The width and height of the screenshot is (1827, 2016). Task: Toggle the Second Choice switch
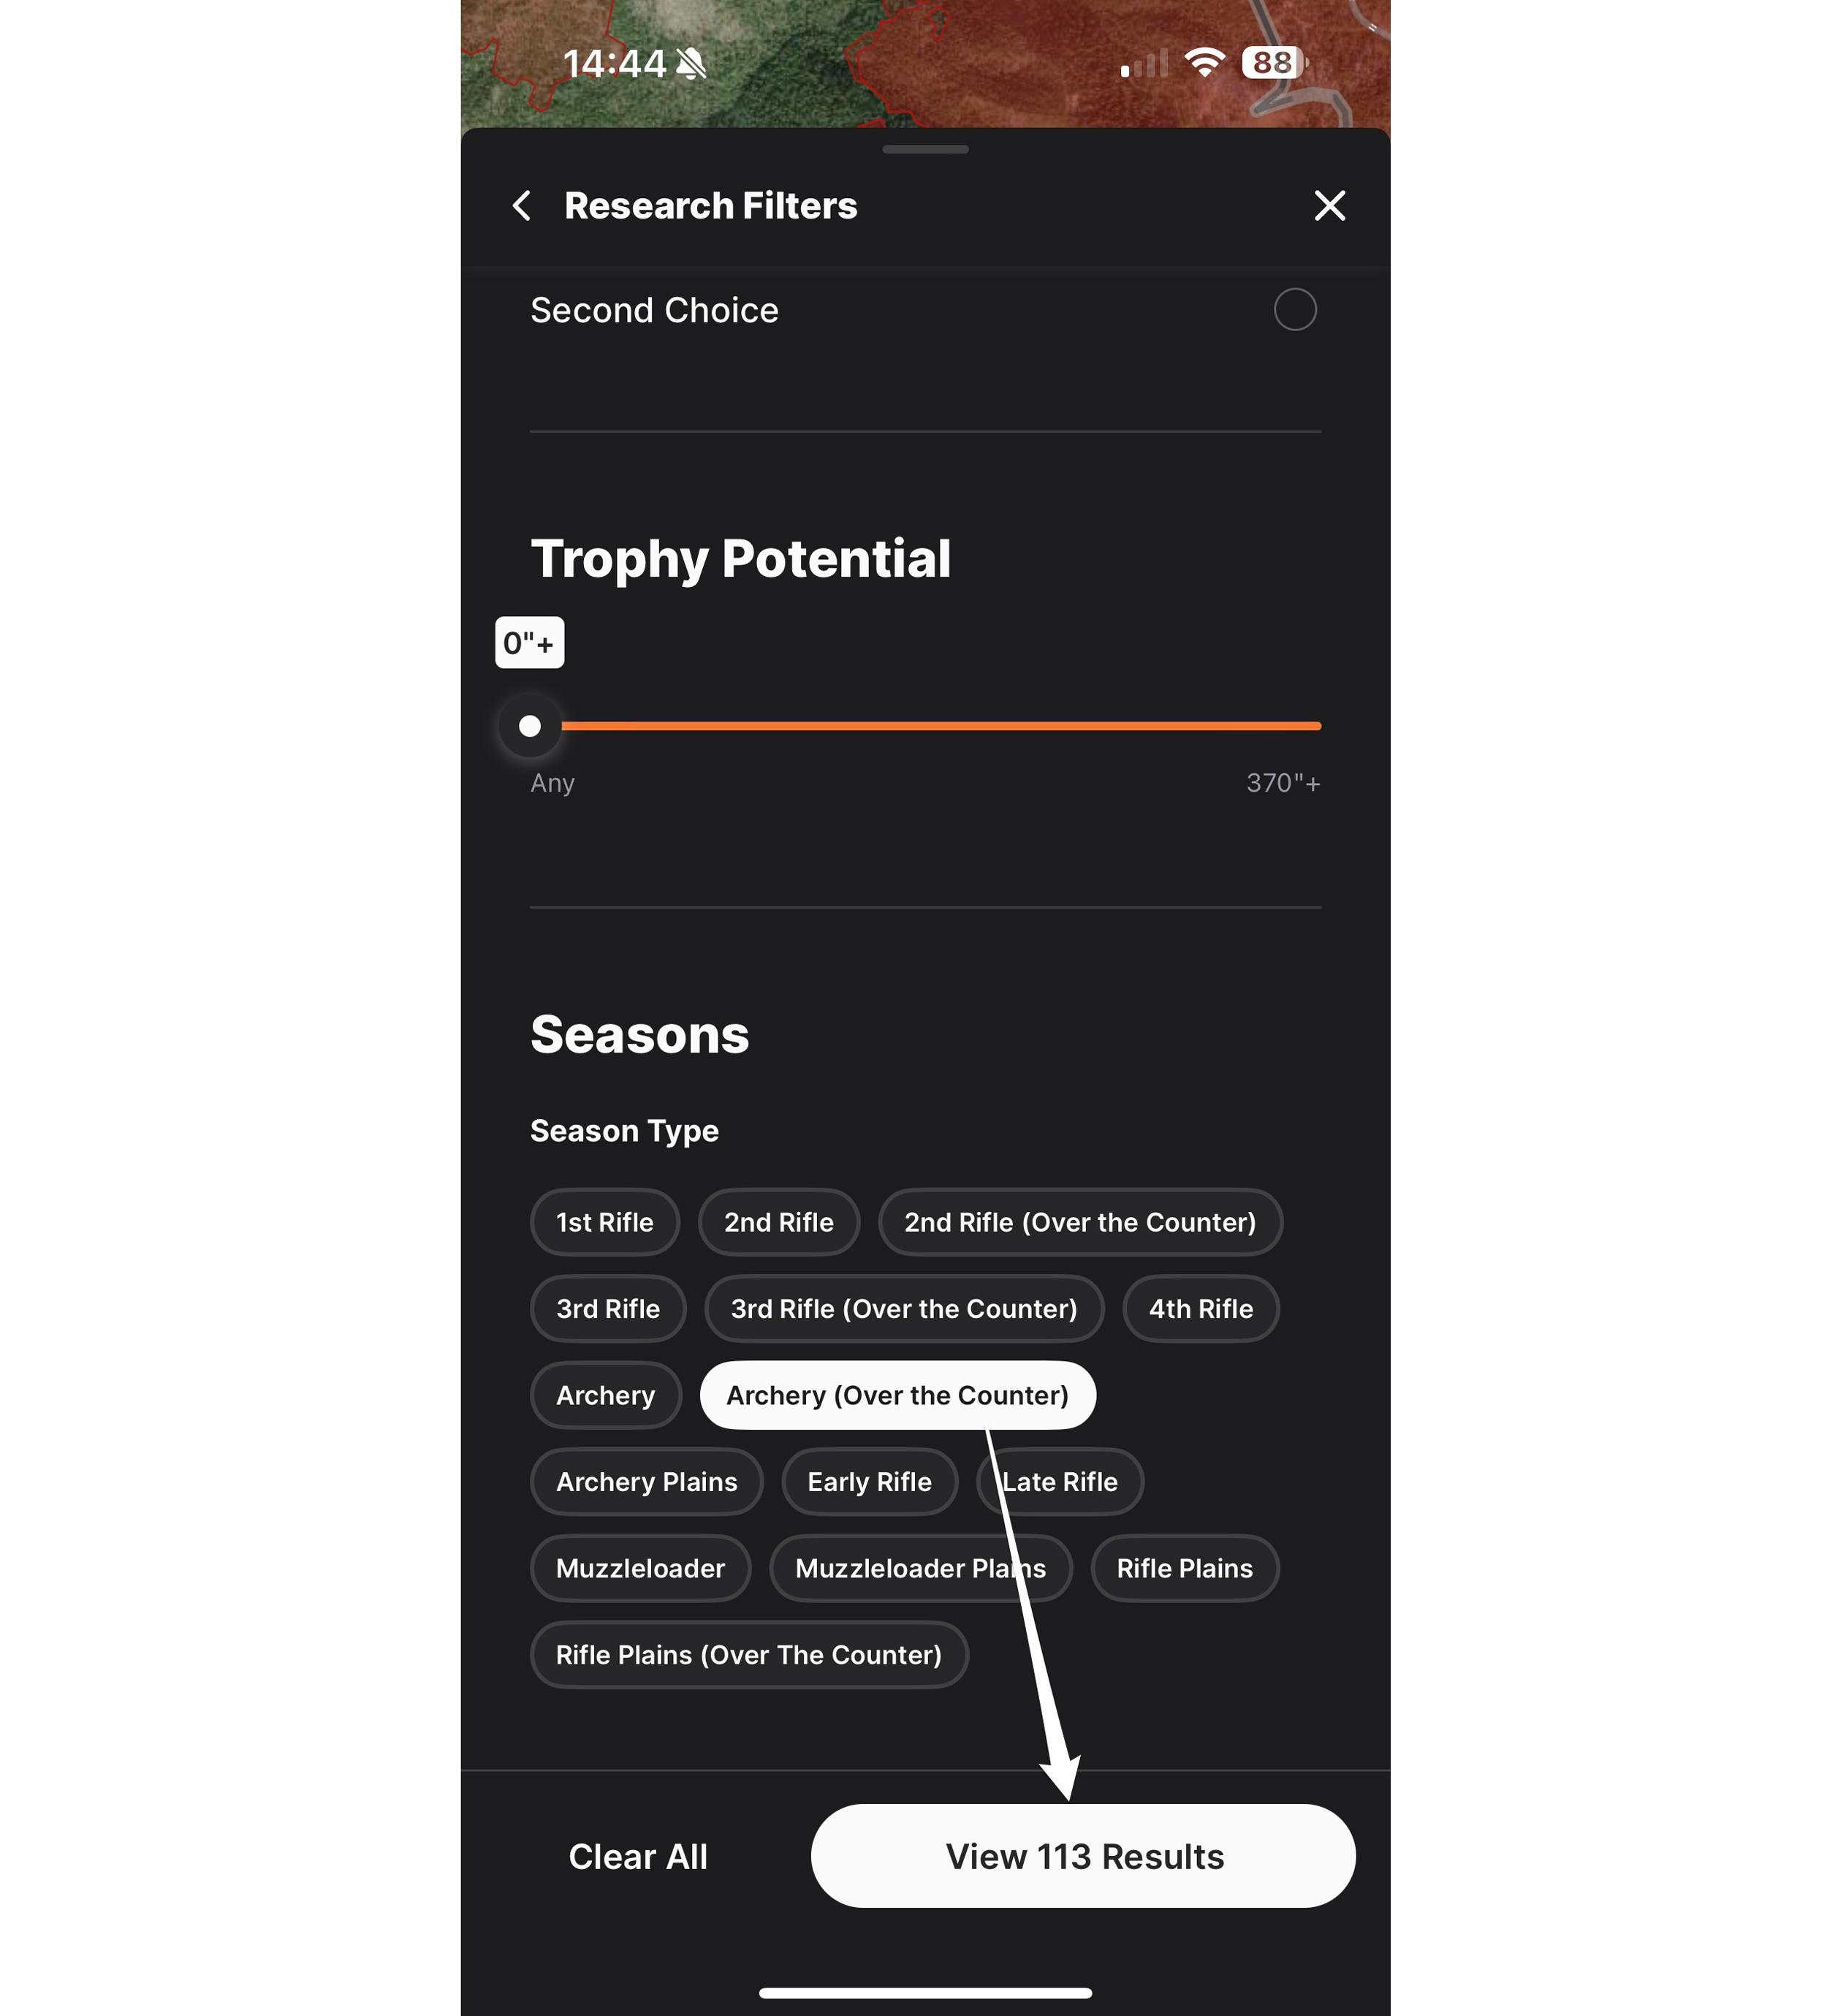pyautogui.click(x=1295, y=309)
